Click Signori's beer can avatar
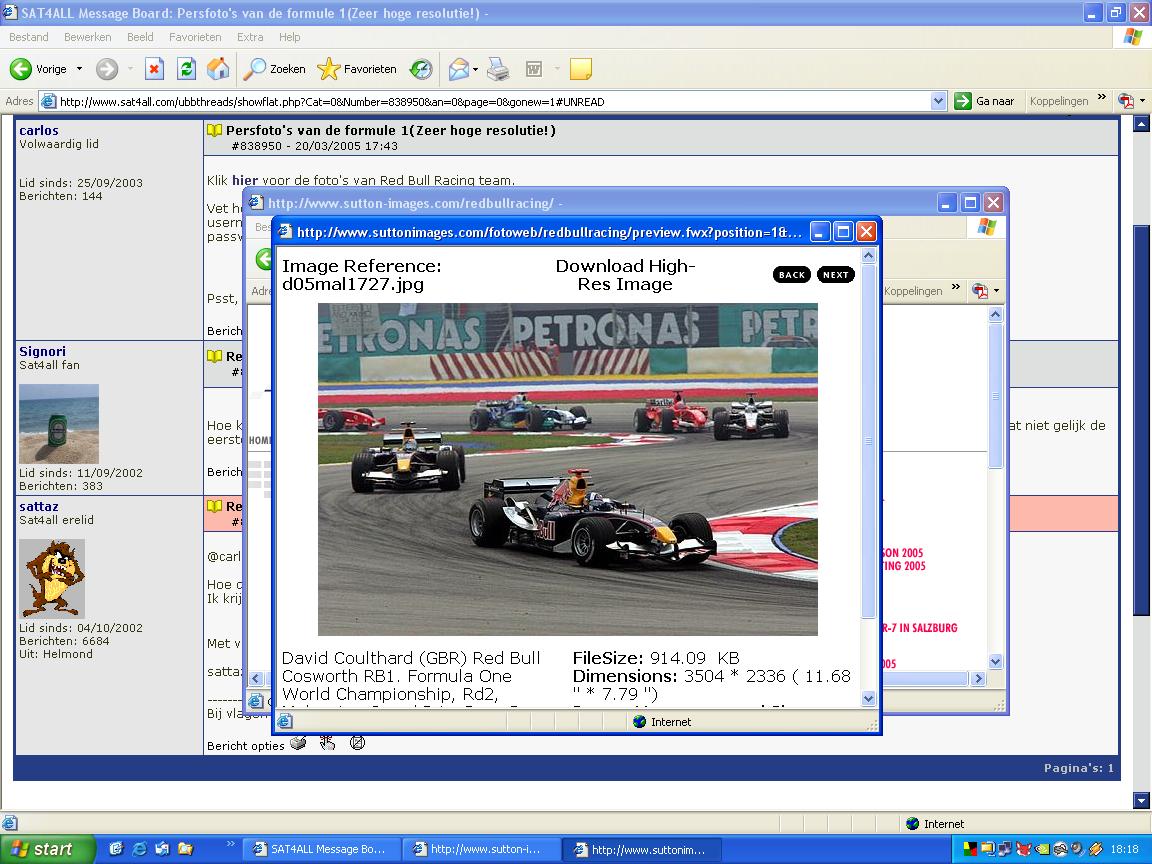Image resolution: width=1152 pixels, height=864 pixels. (59, 423)
